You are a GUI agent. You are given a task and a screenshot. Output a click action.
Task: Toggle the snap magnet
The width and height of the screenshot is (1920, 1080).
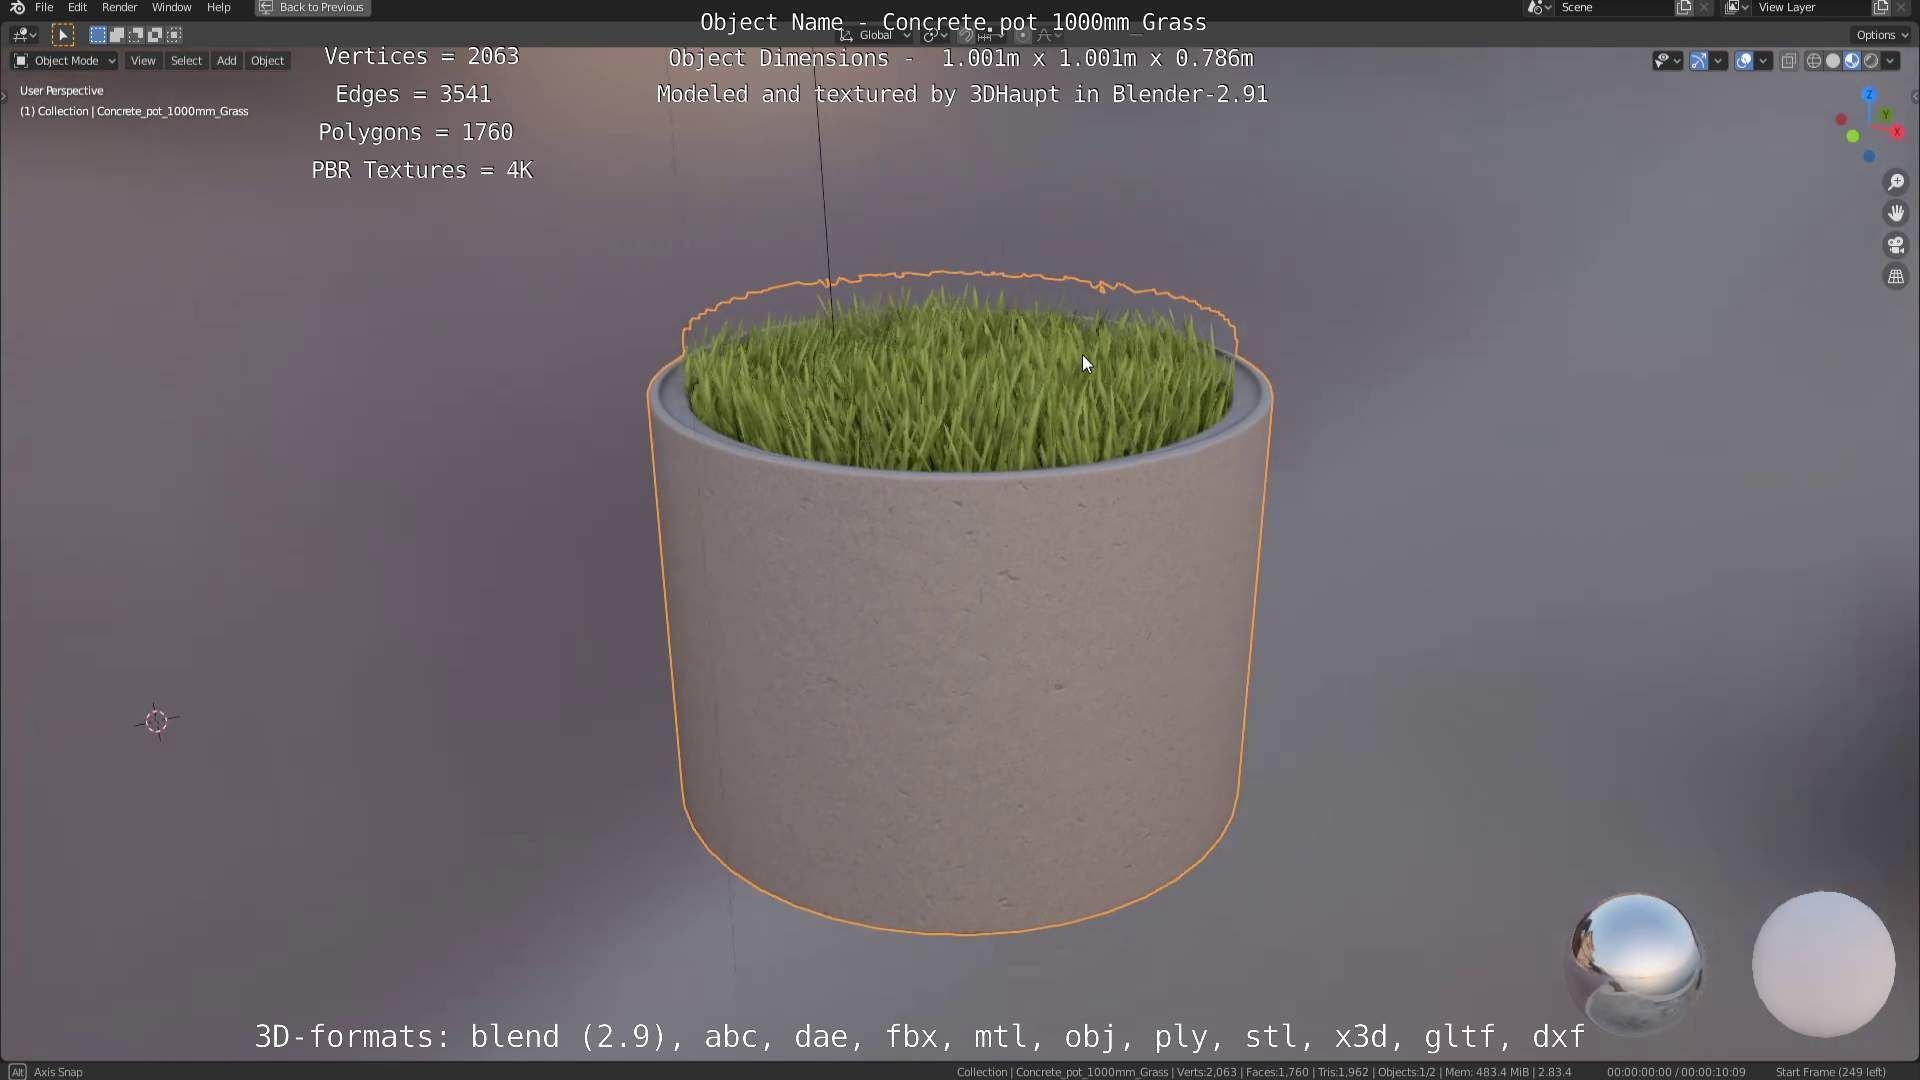(966, 35)
